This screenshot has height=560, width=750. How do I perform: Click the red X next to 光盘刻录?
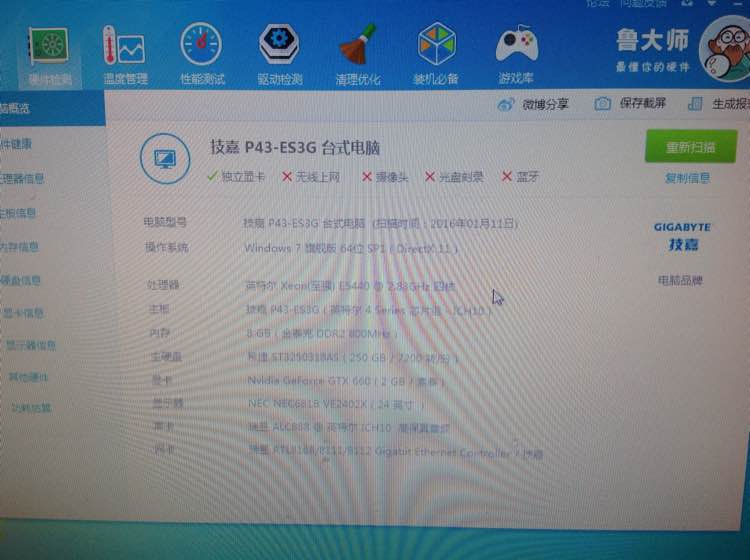click(430, 177)
